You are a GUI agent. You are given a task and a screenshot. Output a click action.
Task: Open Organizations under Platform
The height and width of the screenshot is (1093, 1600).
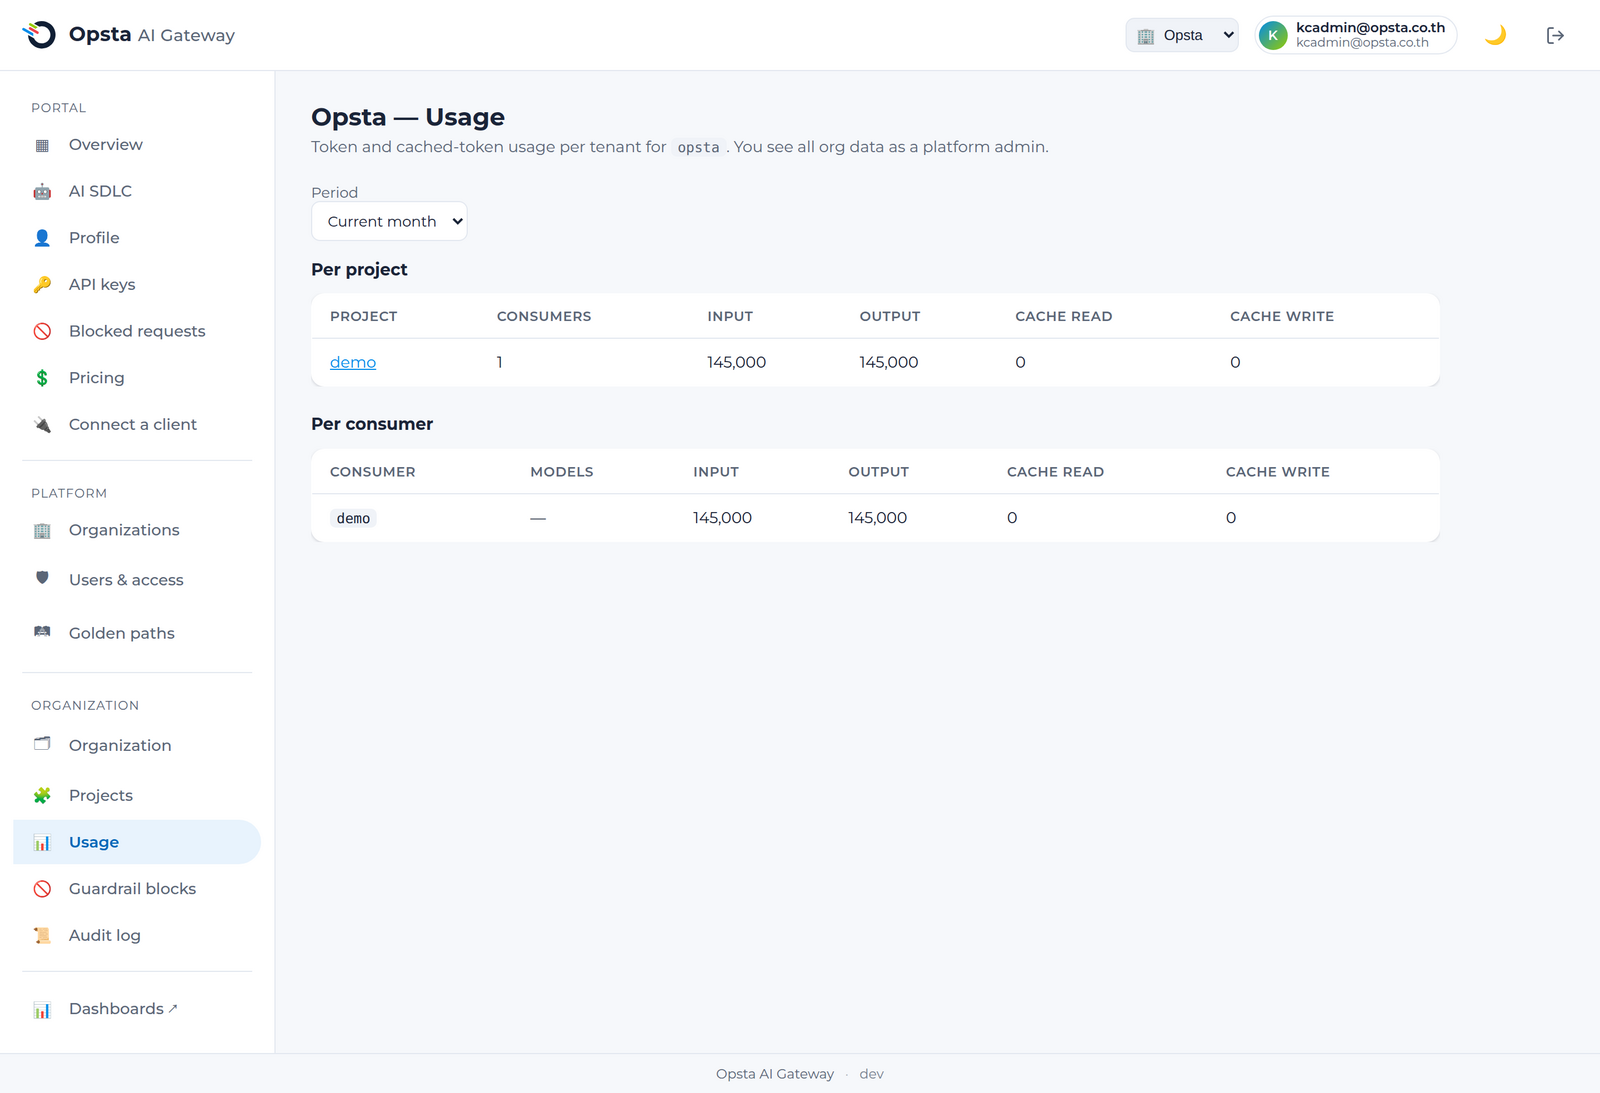137,530
